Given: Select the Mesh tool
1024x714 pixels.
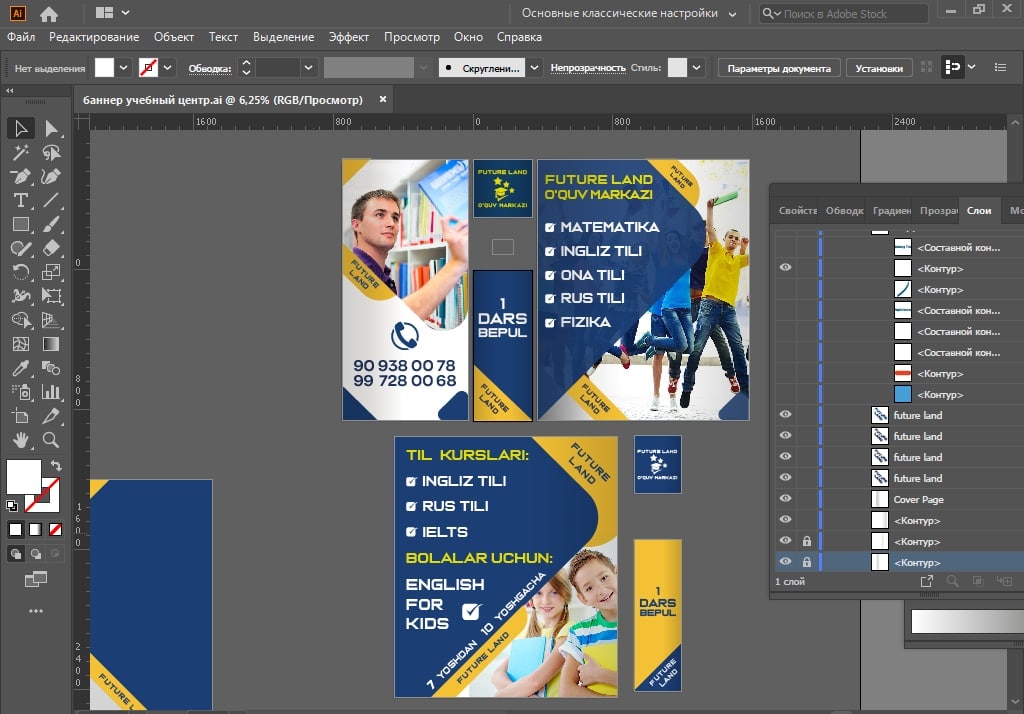Looking at the screenshot, I should [x=20, y=344].
